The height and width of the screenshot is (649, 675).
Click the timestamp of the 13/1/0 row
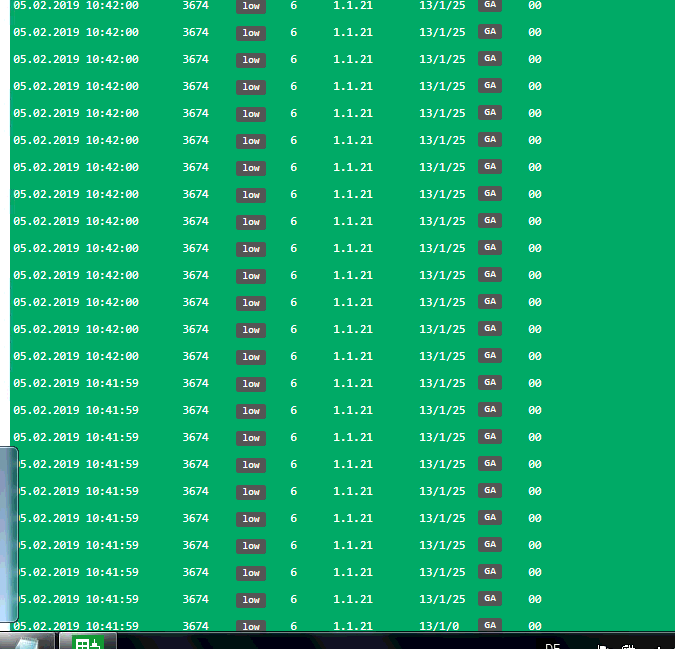80,626
